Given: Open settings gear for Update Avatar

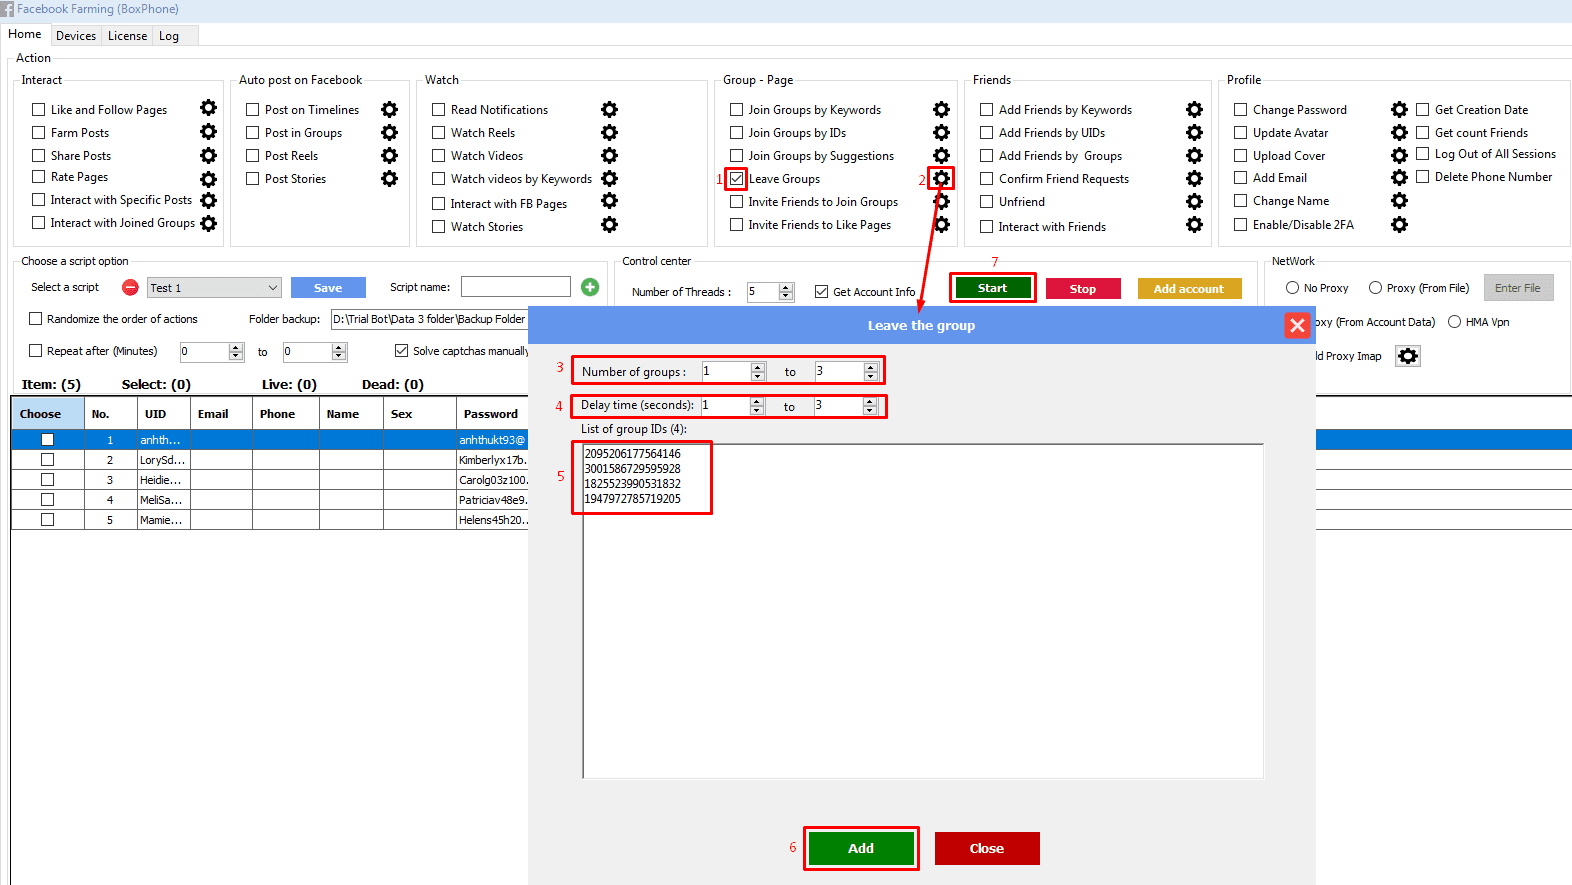Looking at the screenshot, I should [x=1399, y=132].
